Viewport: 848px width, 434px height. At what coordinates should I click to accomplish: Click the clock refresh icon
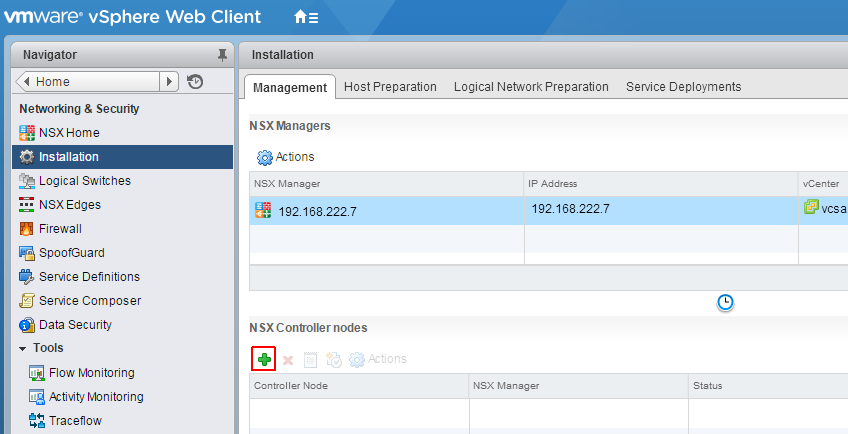click(725, 303)
